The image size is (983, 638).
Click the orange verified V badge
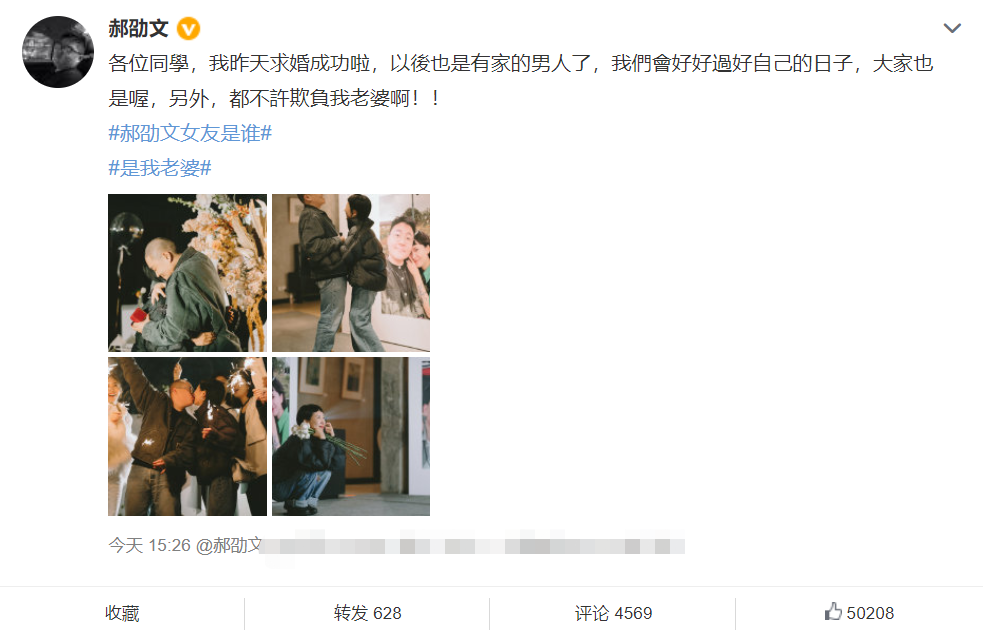click(188, 29)
